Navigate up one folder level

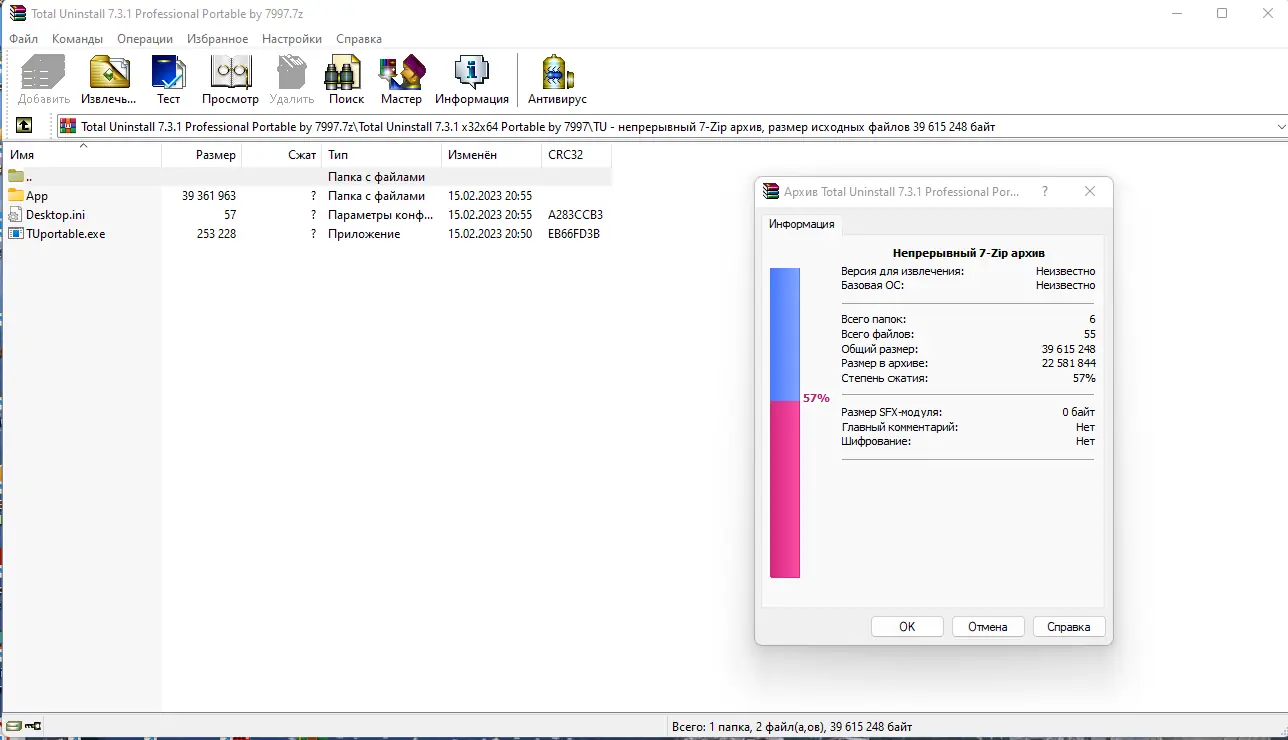pyautogui.click(x=25, y=126)
